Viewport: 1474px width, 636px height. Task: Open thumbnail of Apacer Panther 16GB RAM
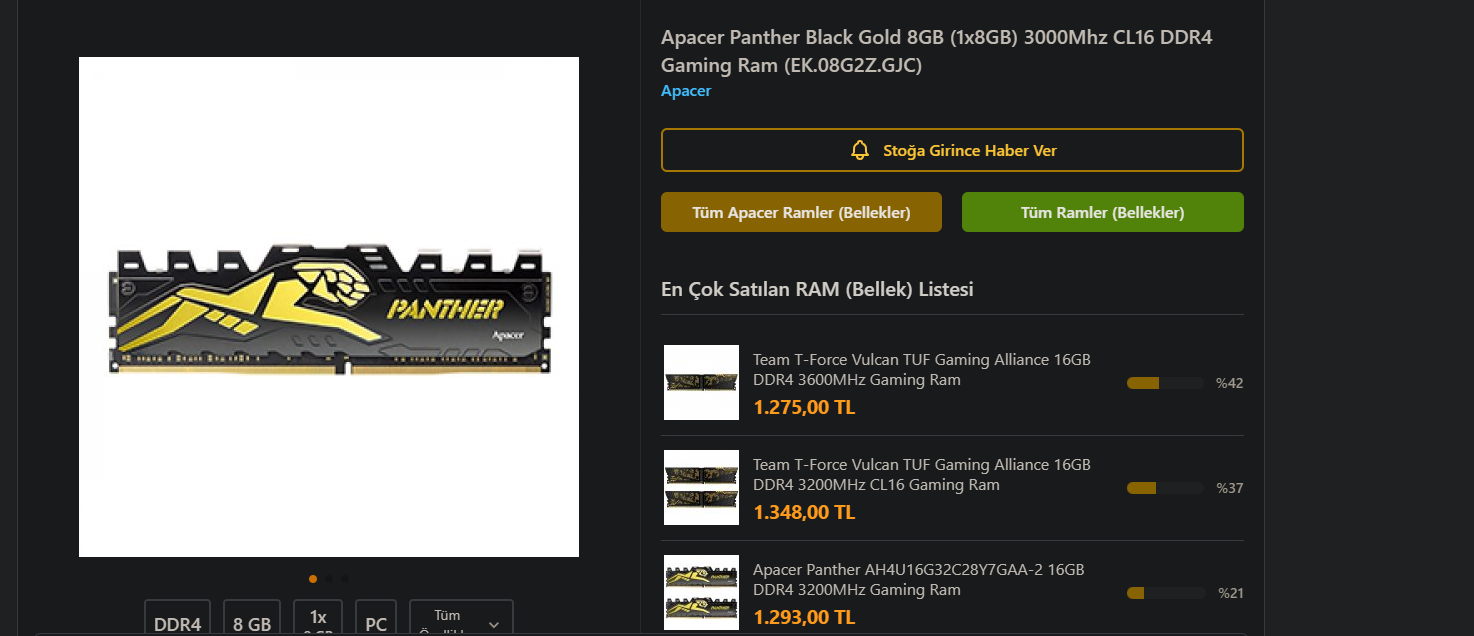(x=701, y=592)
